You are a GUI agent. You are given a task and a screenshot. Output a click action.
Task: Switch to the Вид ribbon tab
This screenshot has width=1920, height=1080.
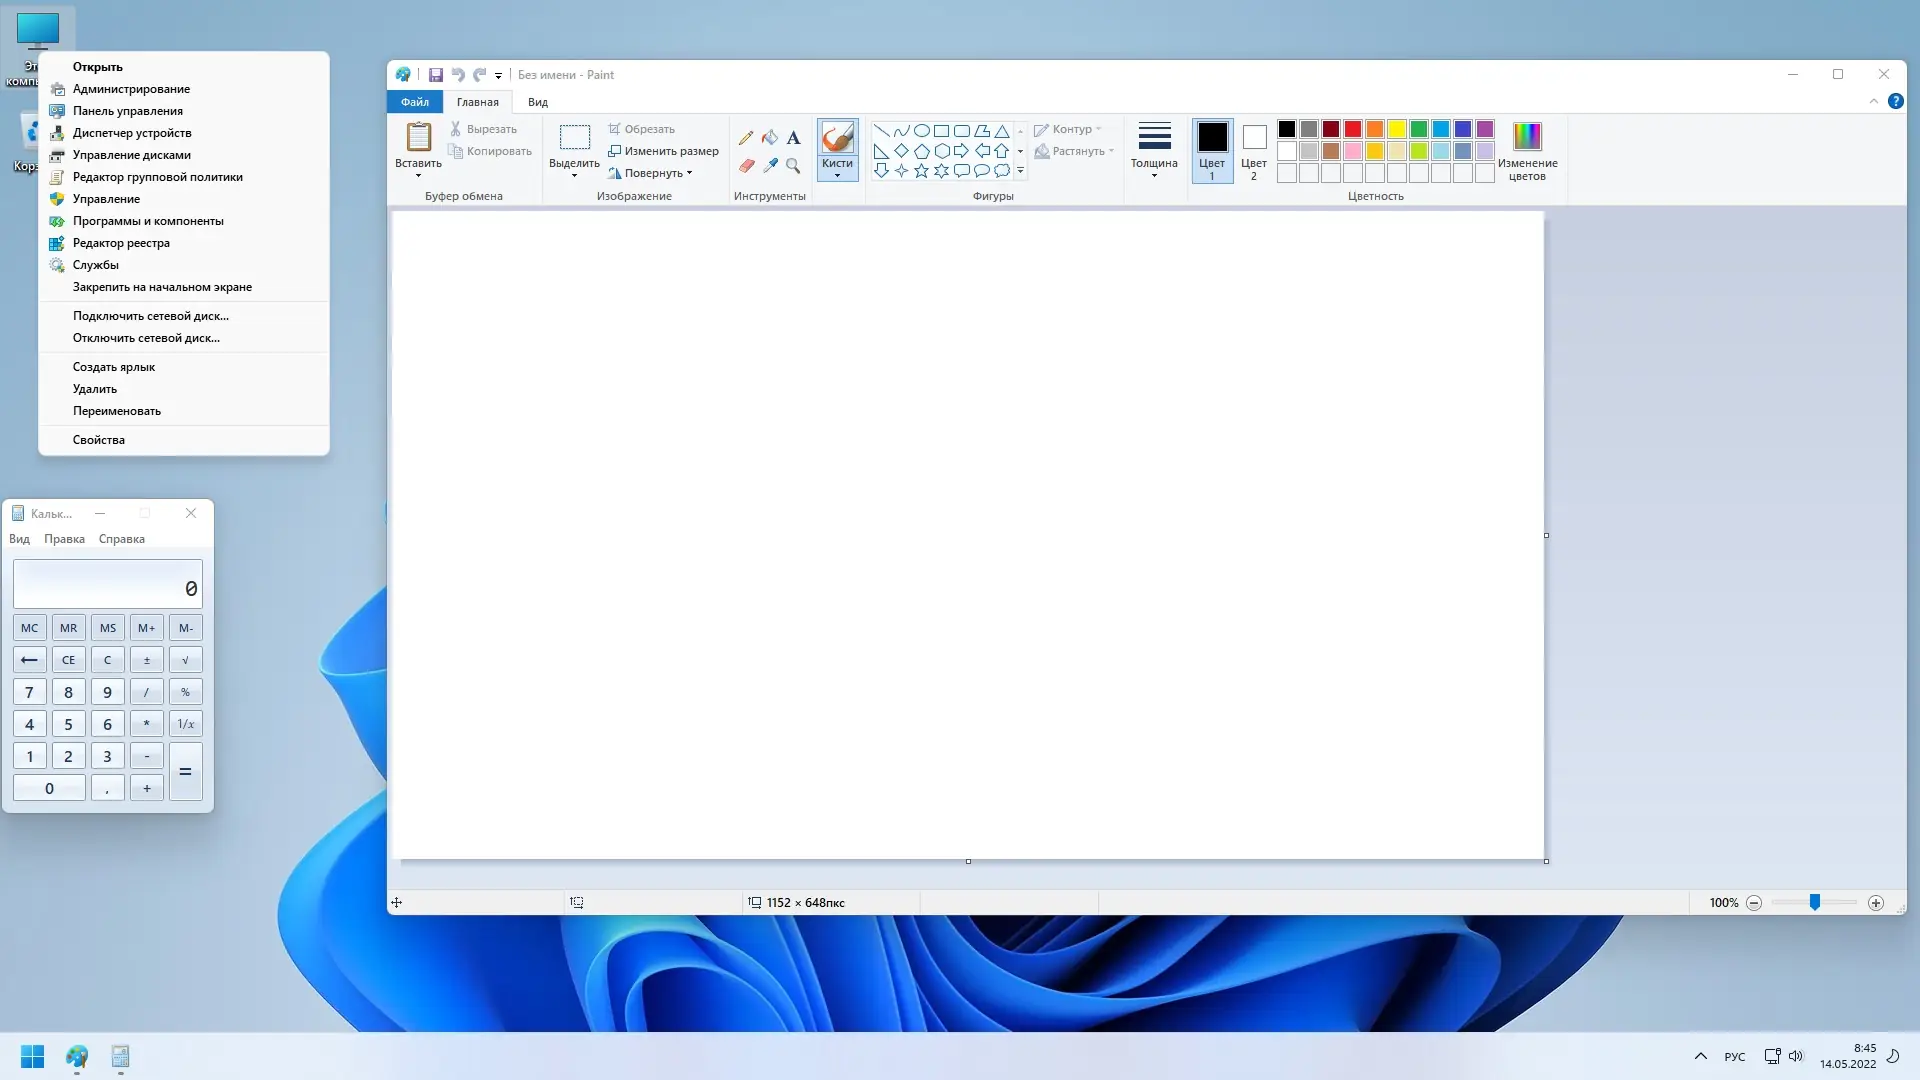pos(538,102)
